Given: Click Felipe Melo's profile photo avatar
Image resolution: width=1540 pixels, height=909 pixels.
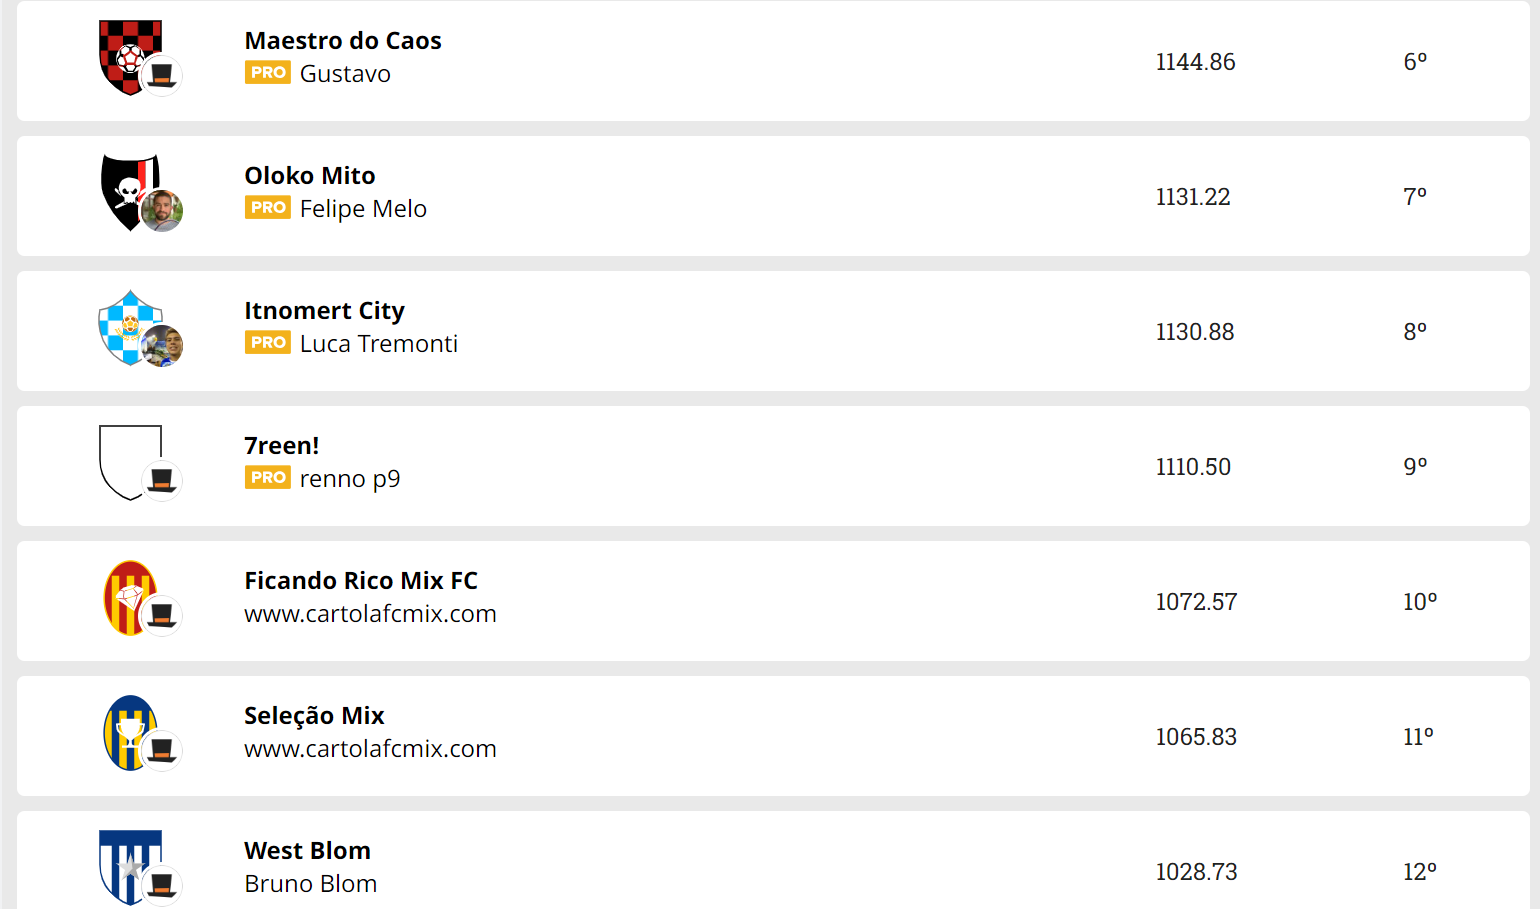Looking at the screenshot, I should point(162,211).
